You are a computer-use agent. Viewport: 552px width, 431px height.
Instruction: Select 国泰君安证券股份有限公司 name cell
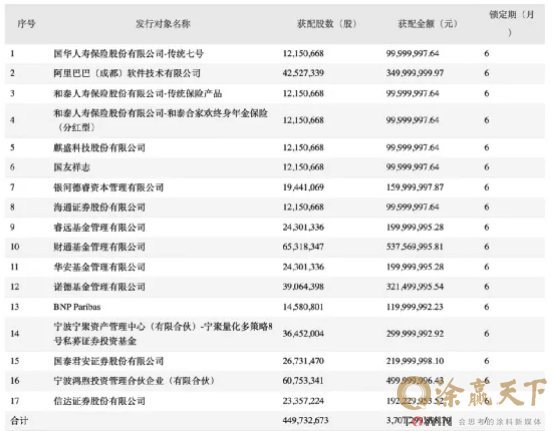[x=108, y=361]
